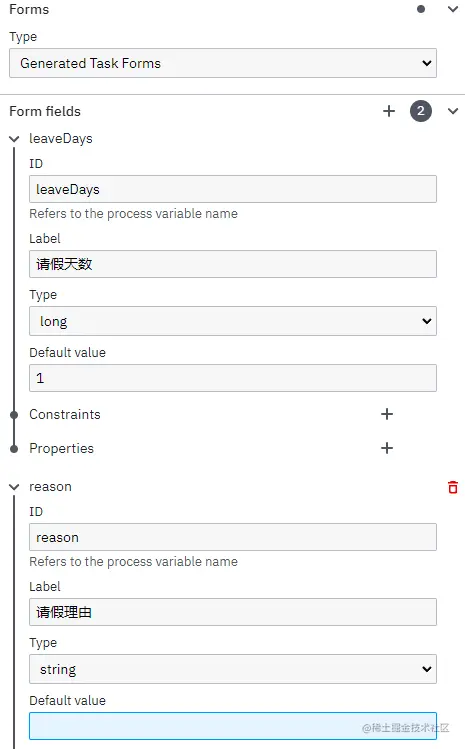Screen dimensions: 465x749
Task: Open the Generated Task Forms type dropdown
Action: click(x=223, y=63)
